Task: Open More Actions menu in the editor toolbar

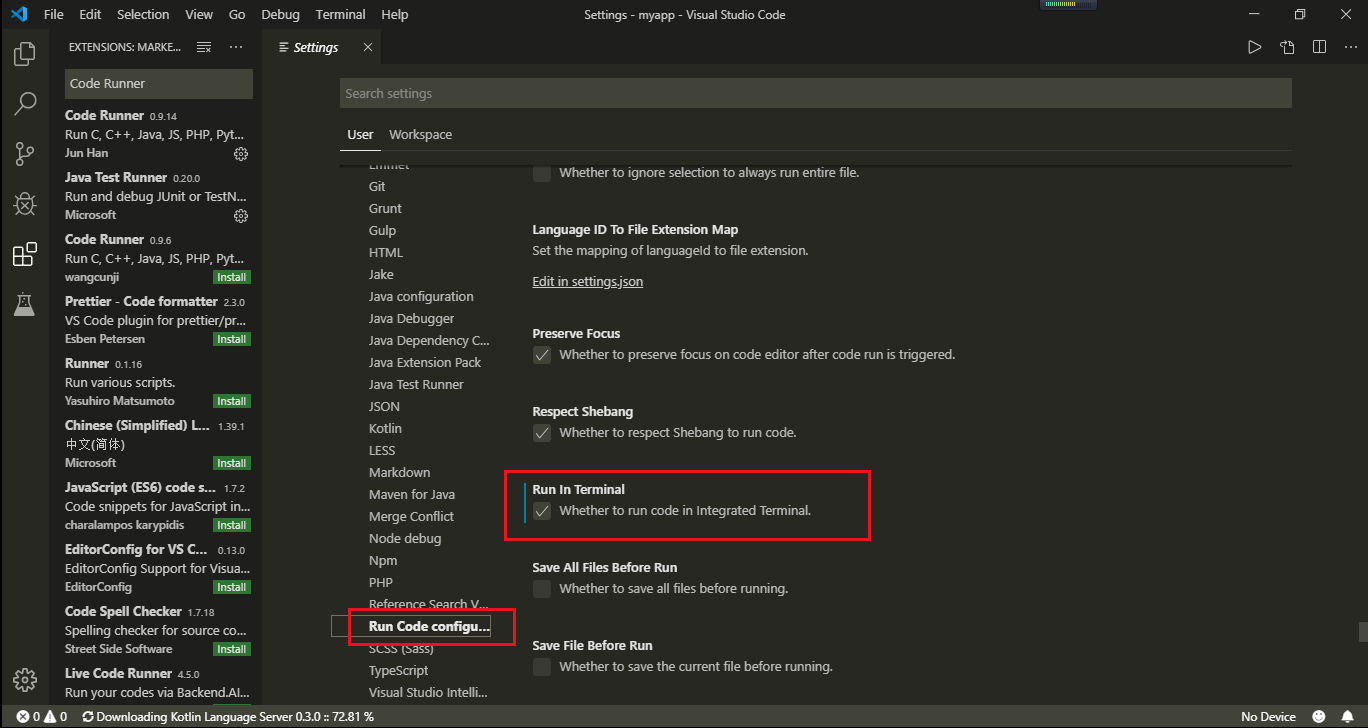Action: pos(1350,46)
